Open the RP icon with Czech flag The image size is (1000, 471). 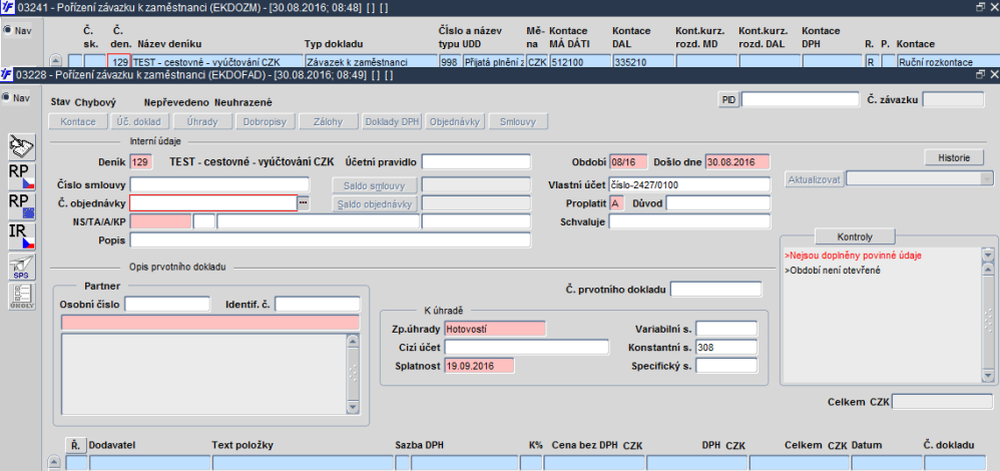(22, 177)
